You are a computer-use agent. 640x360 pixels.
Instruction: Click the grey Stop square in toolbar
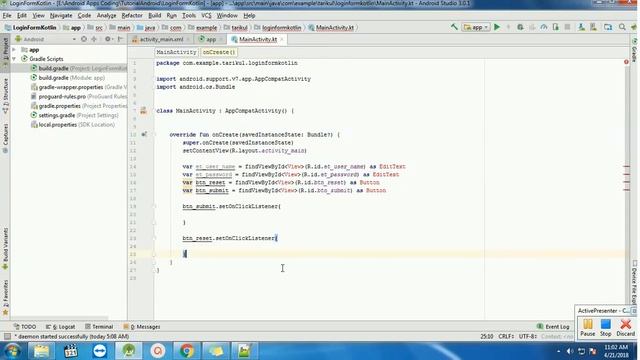pyautogui.click(x=567, y=27)
